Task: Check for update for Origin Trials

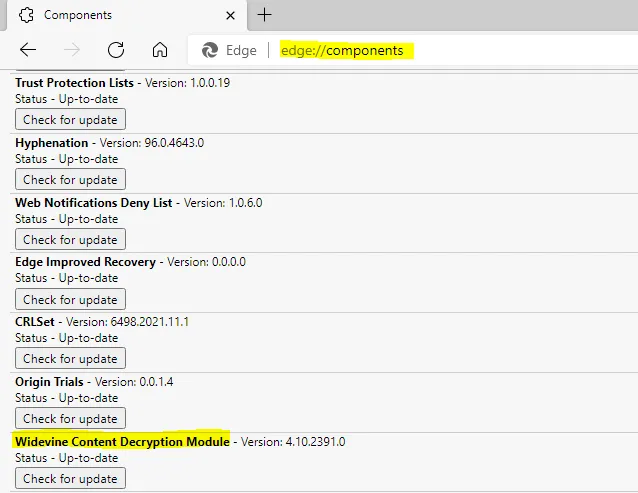Action: [70, 418]
